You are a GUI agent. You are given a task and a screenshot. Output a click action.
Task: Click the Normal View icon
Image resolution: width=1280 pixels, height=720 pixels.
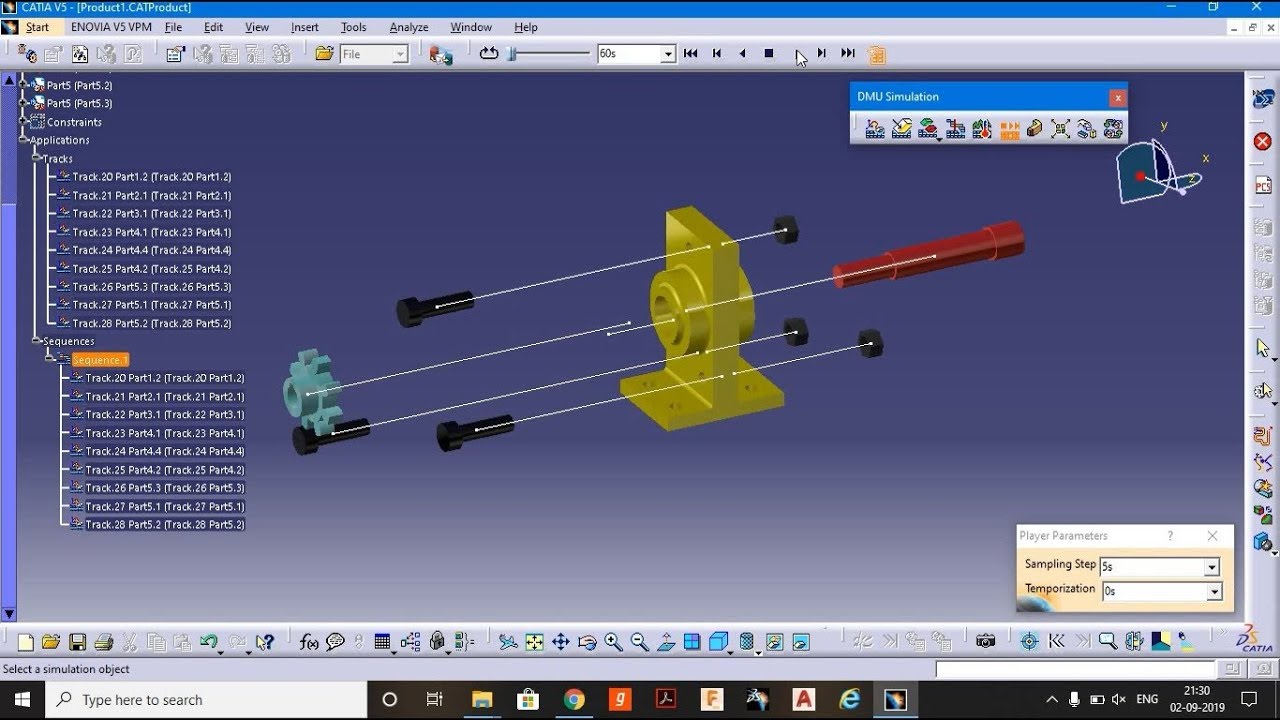click(x=666, y=642)
